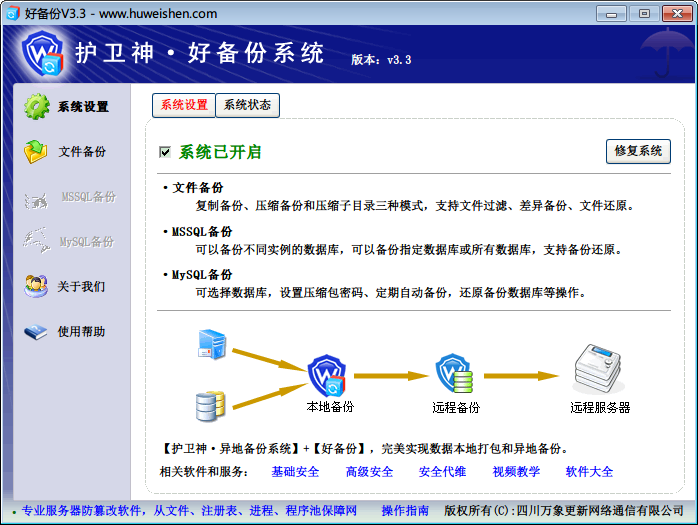698x525 pixels.
Task: Click the app icon in title bar
Action: 12,13
